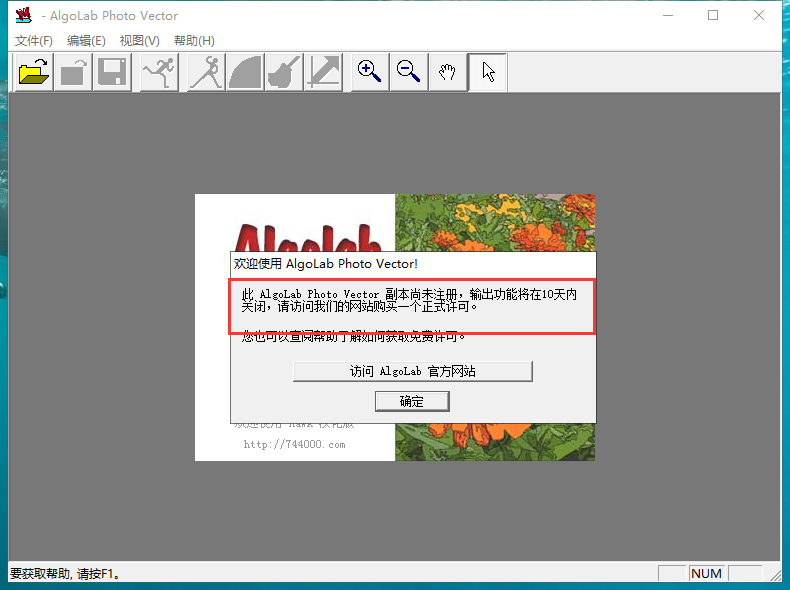The height and width of the screenshot is (590, 790).
Task: Open the 编辑(E) menu
Action: [86, 40]
